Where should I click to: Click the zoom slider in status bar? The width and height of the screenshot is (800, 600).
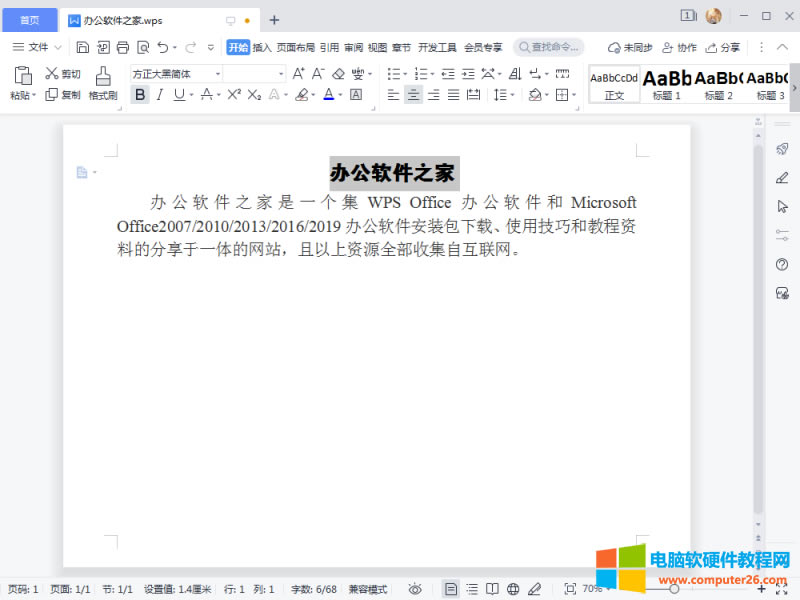[x=674, y=589]
